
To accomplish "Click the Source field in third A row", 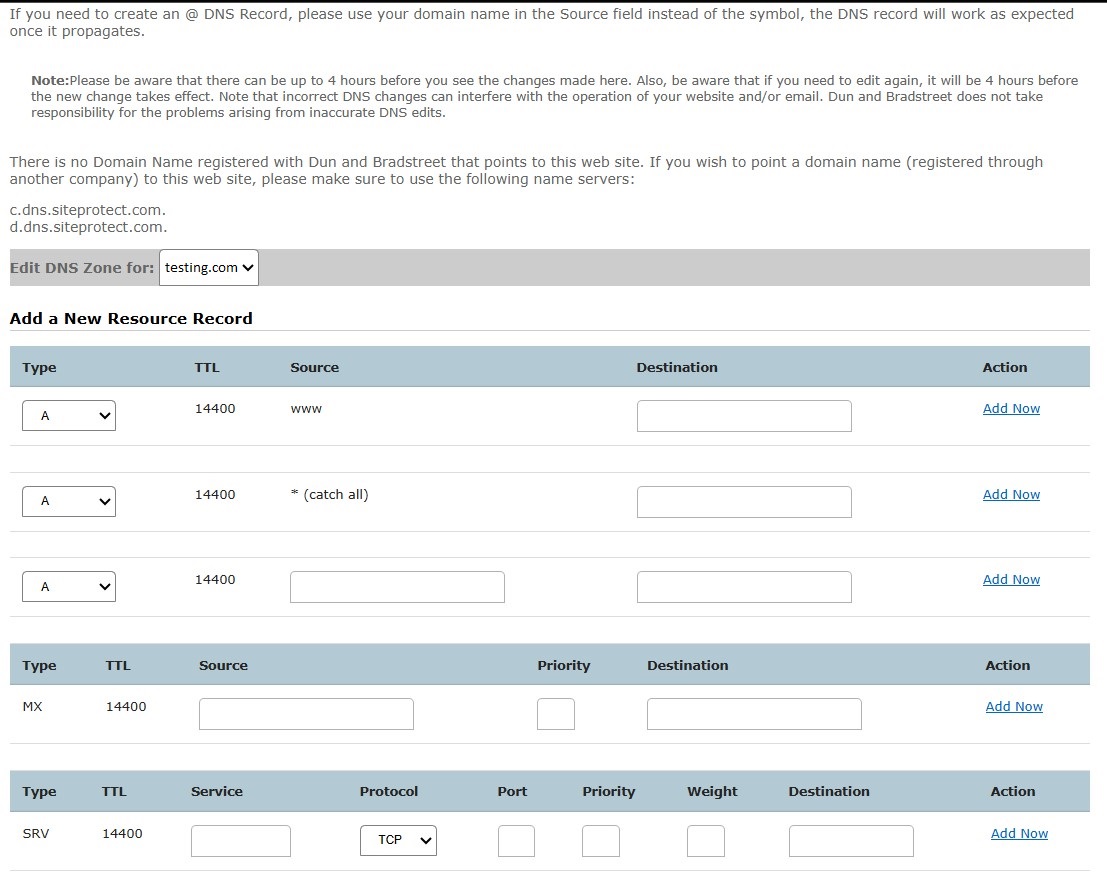I will (397, 587).
